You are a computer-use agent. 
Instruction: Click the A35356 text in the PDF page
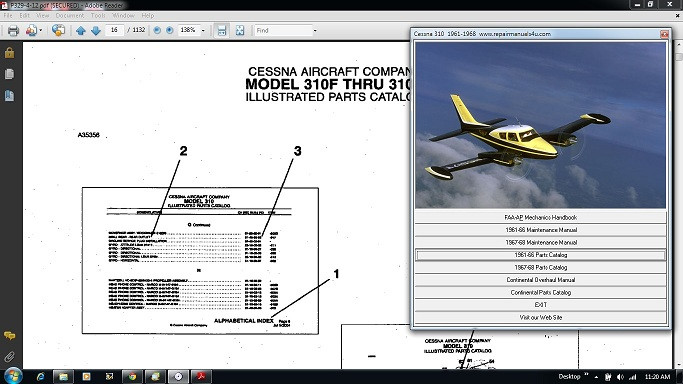pos(88,135)
